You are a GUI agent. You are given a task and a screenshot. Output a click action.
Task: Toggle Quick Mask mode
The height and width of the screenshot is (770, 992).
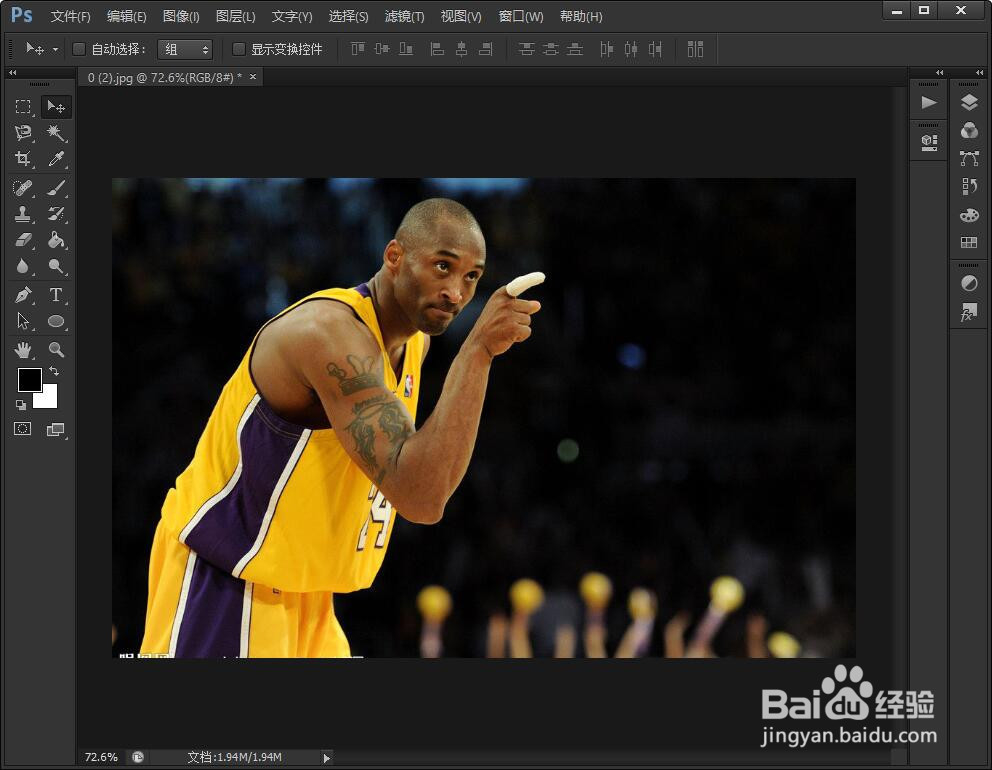[23, 430]
